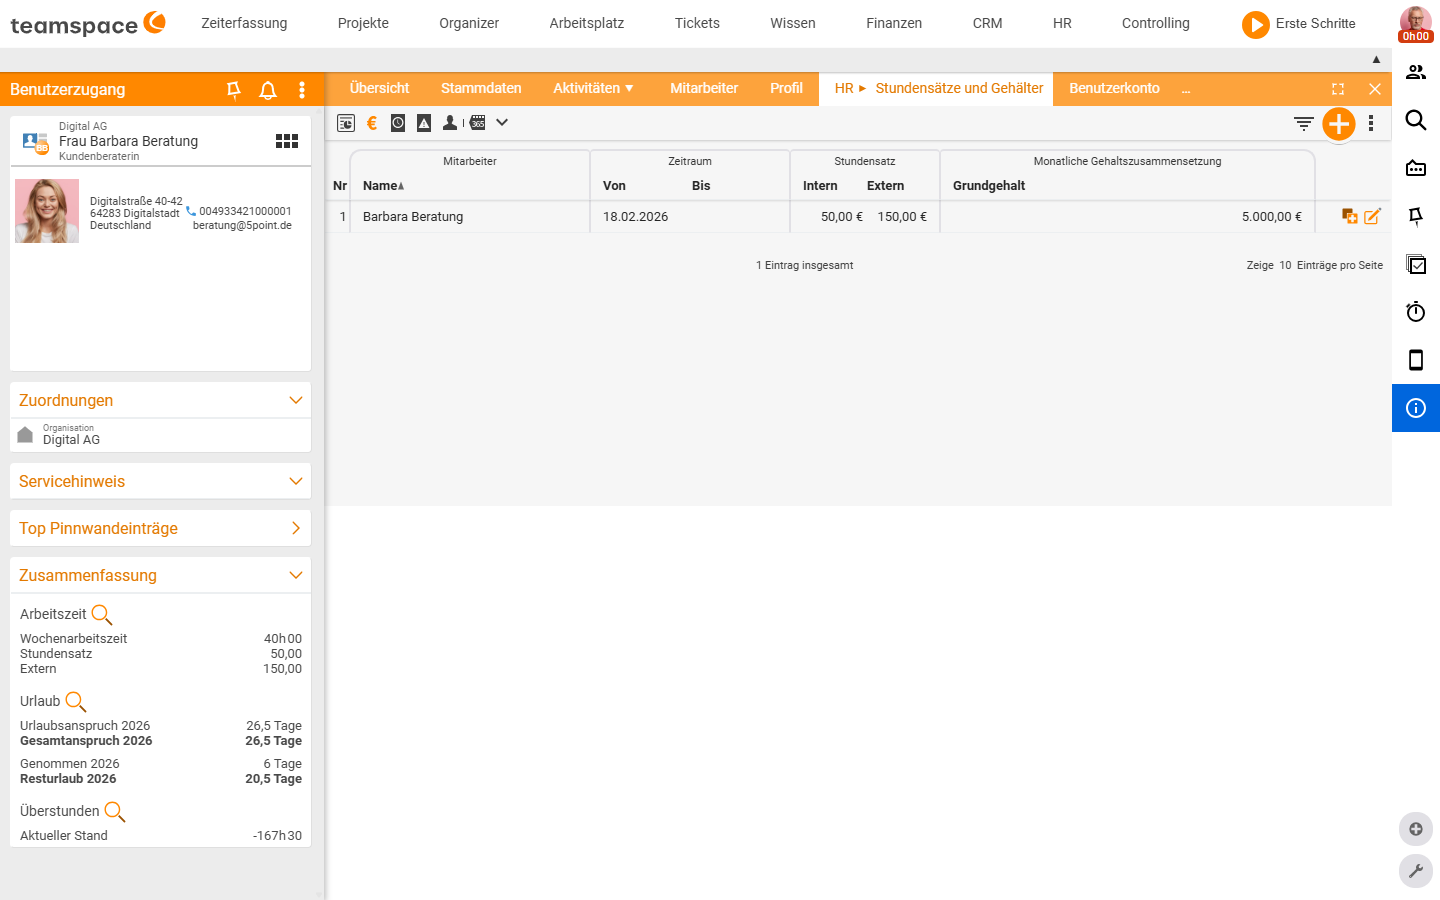Click the contact card icon next to Frau Barbara Beratung

tap(35, 142)
